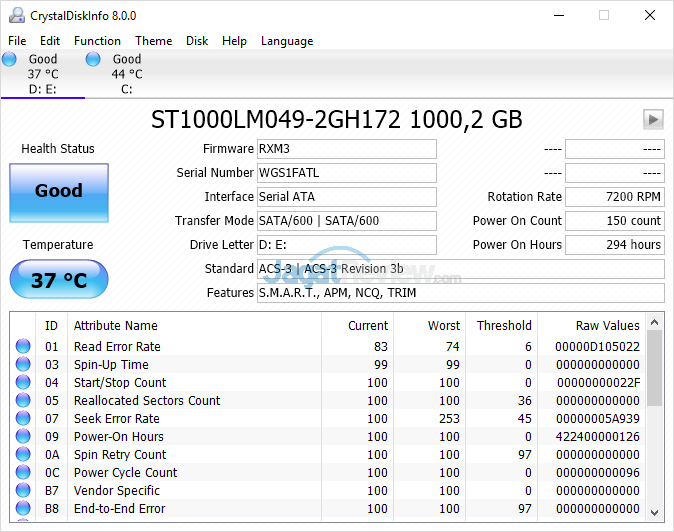Click the 37 °C temperature button

coord(58,280)
